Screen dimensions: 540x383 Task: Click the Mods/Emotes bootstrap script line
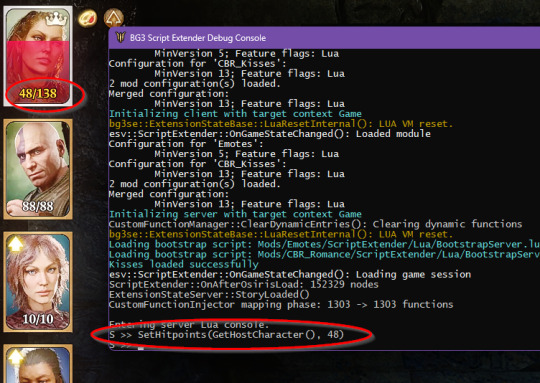click(324, 244)
